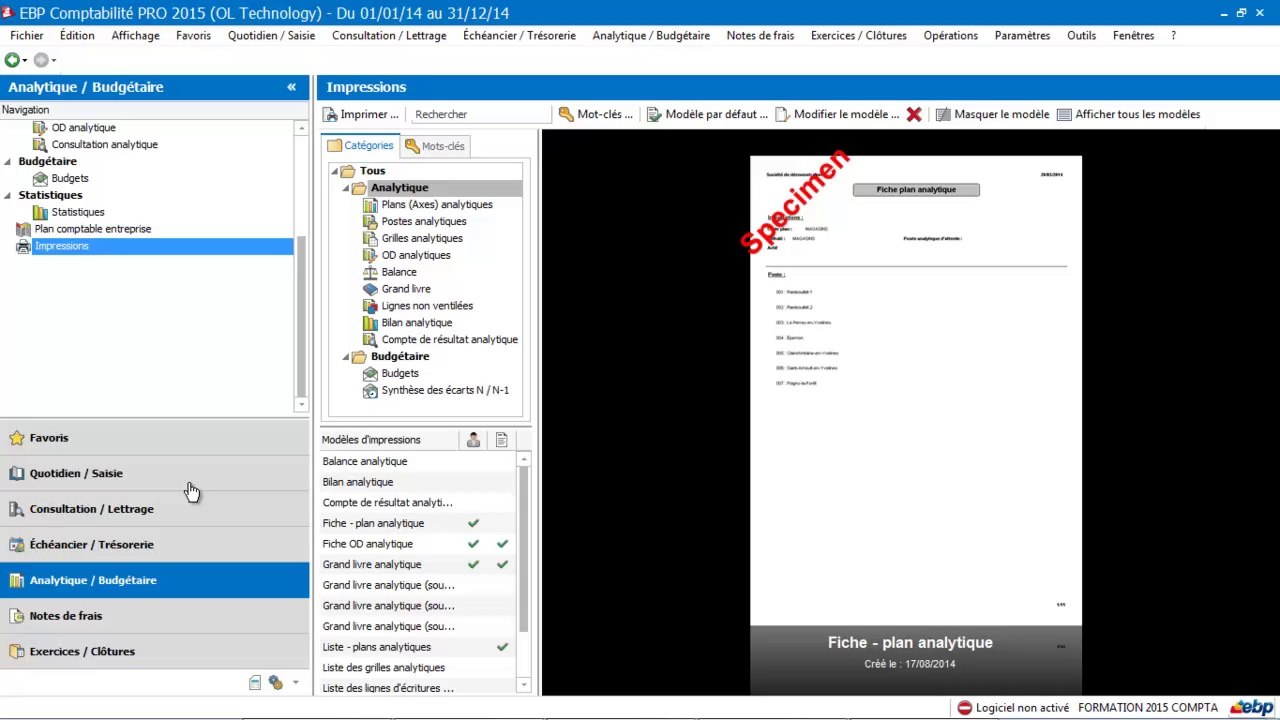Open Plan comptable entreprise in navigation
1280x720 pixels.
pyautogui.click(x=93, y=229)
